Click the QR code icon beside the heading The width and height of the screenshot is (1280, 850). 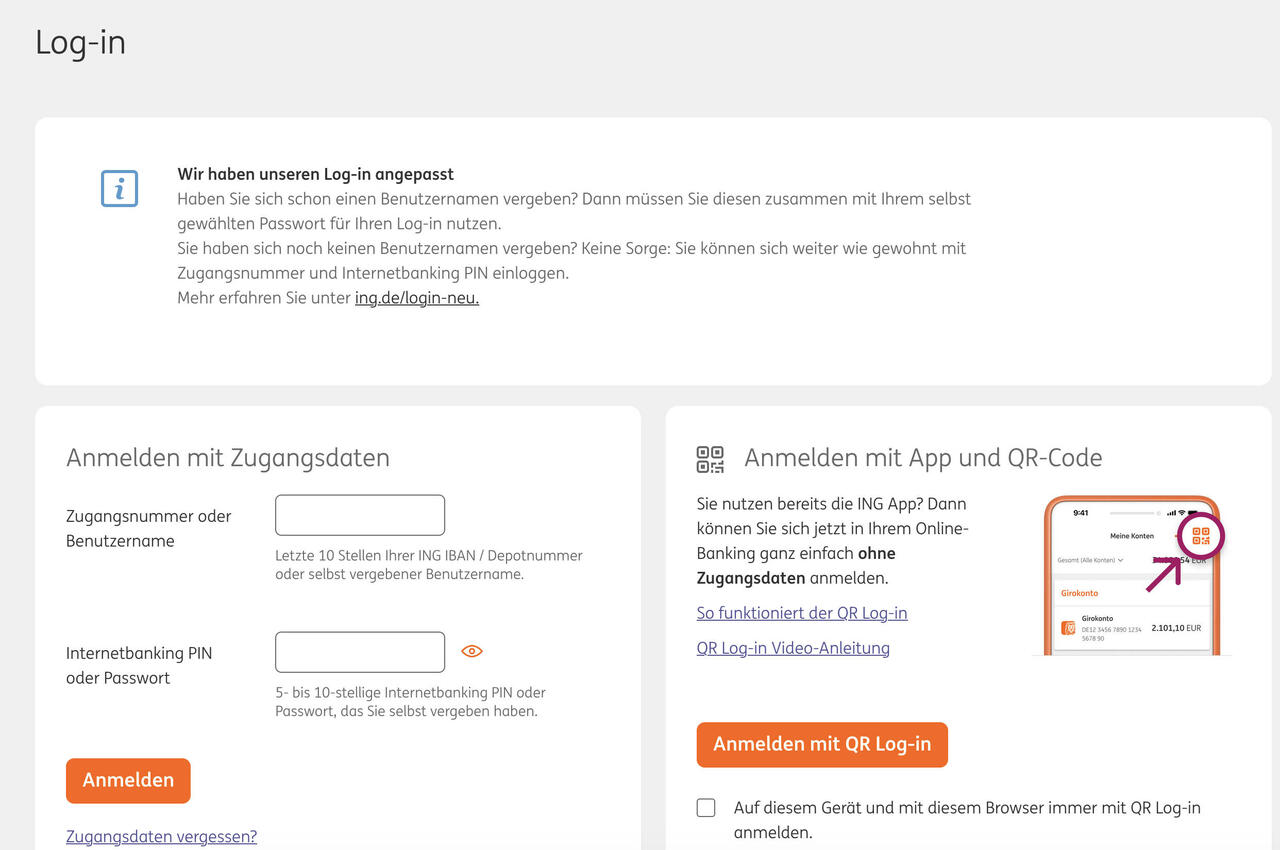pos(710,459)
